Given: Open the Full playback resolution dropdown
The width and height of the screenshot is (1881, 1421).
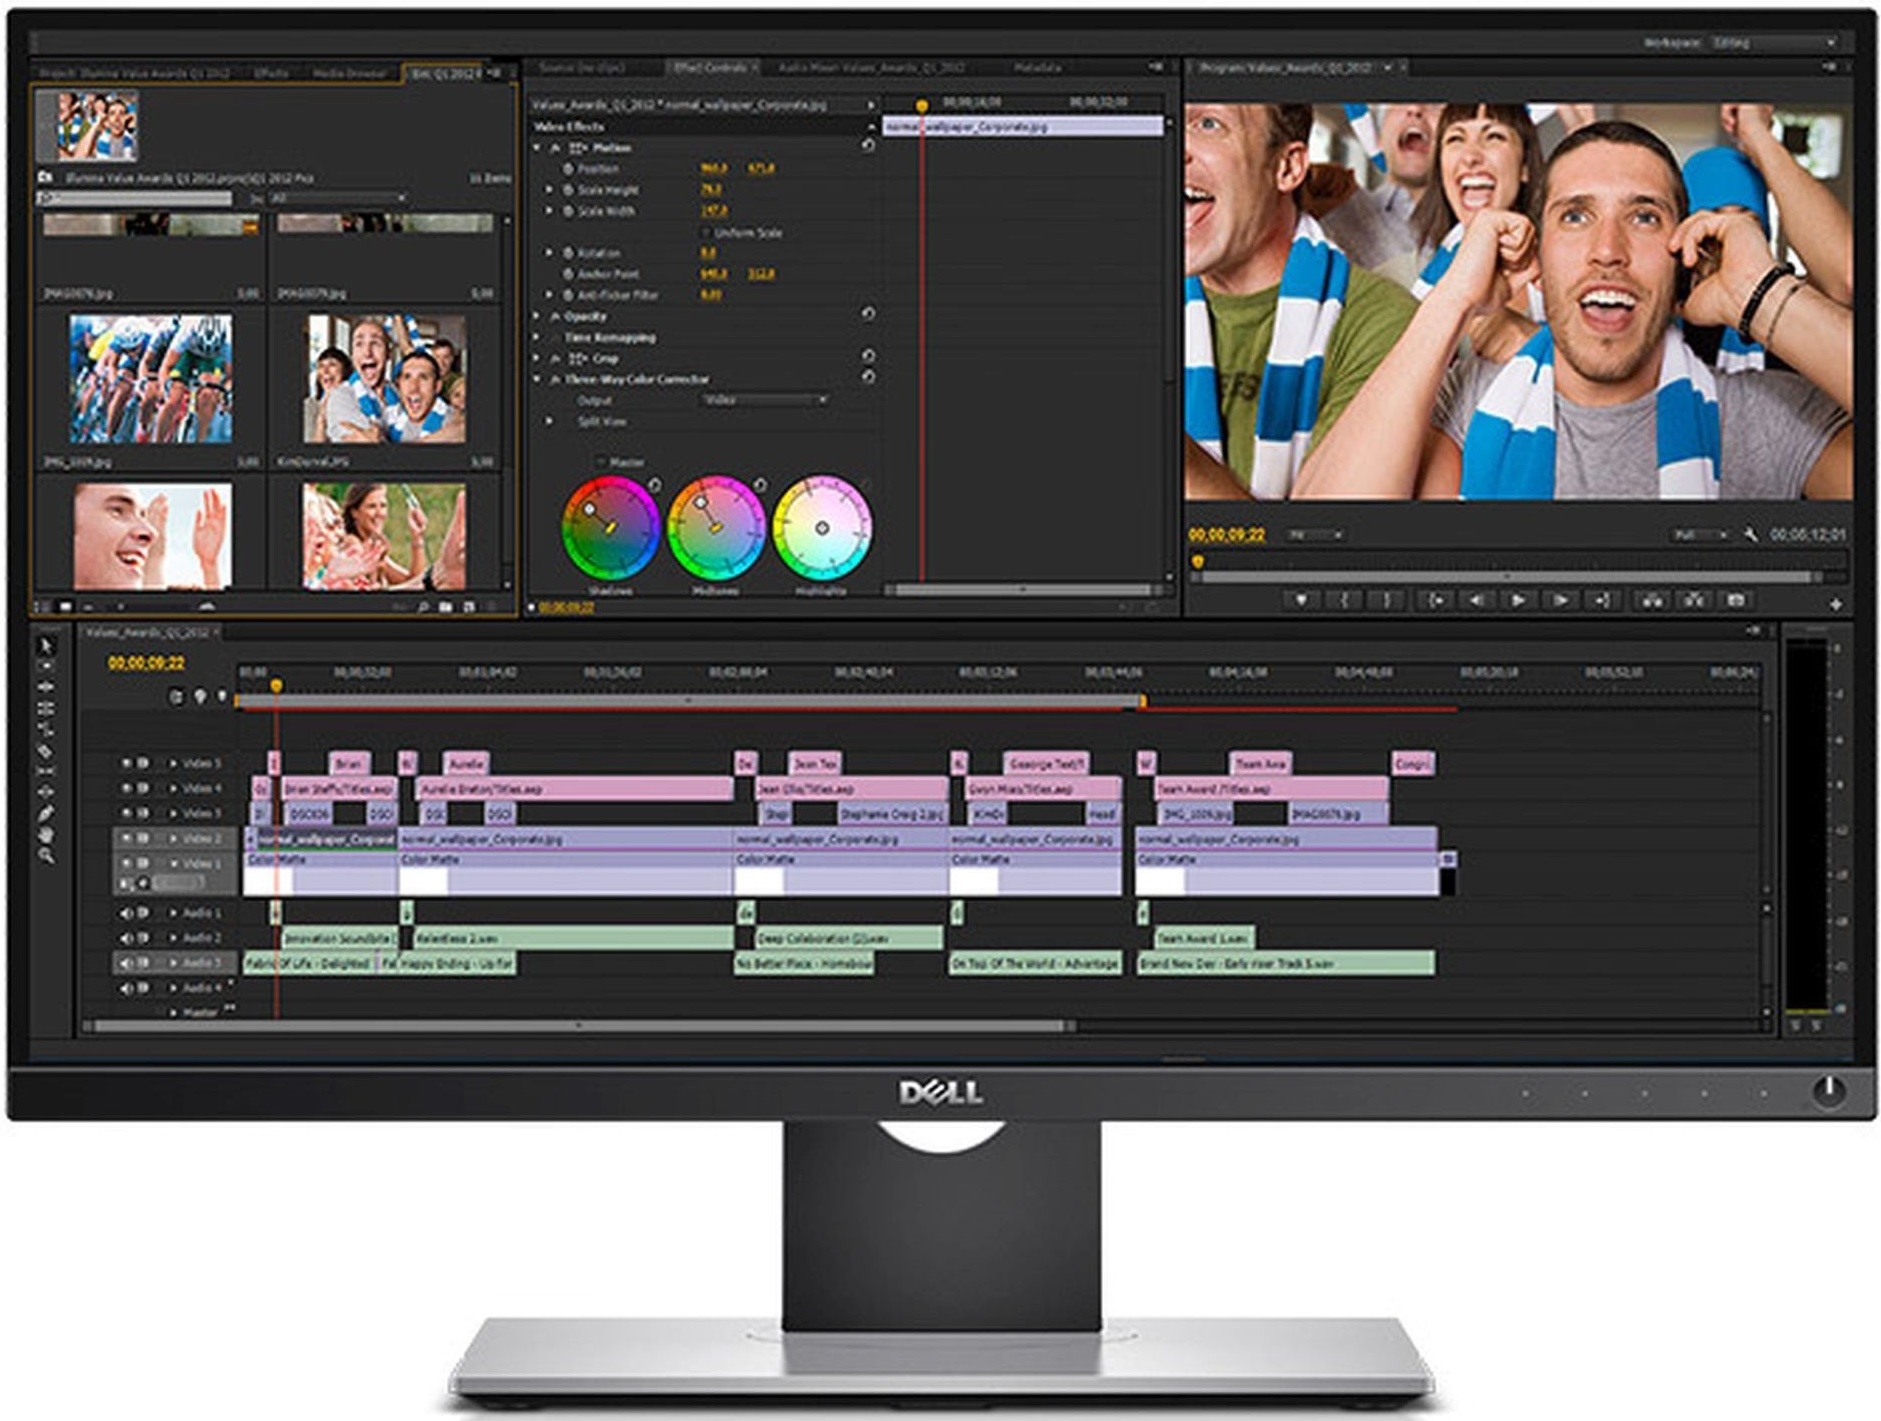Looking at the screenshot, I should click(1700, 535).
